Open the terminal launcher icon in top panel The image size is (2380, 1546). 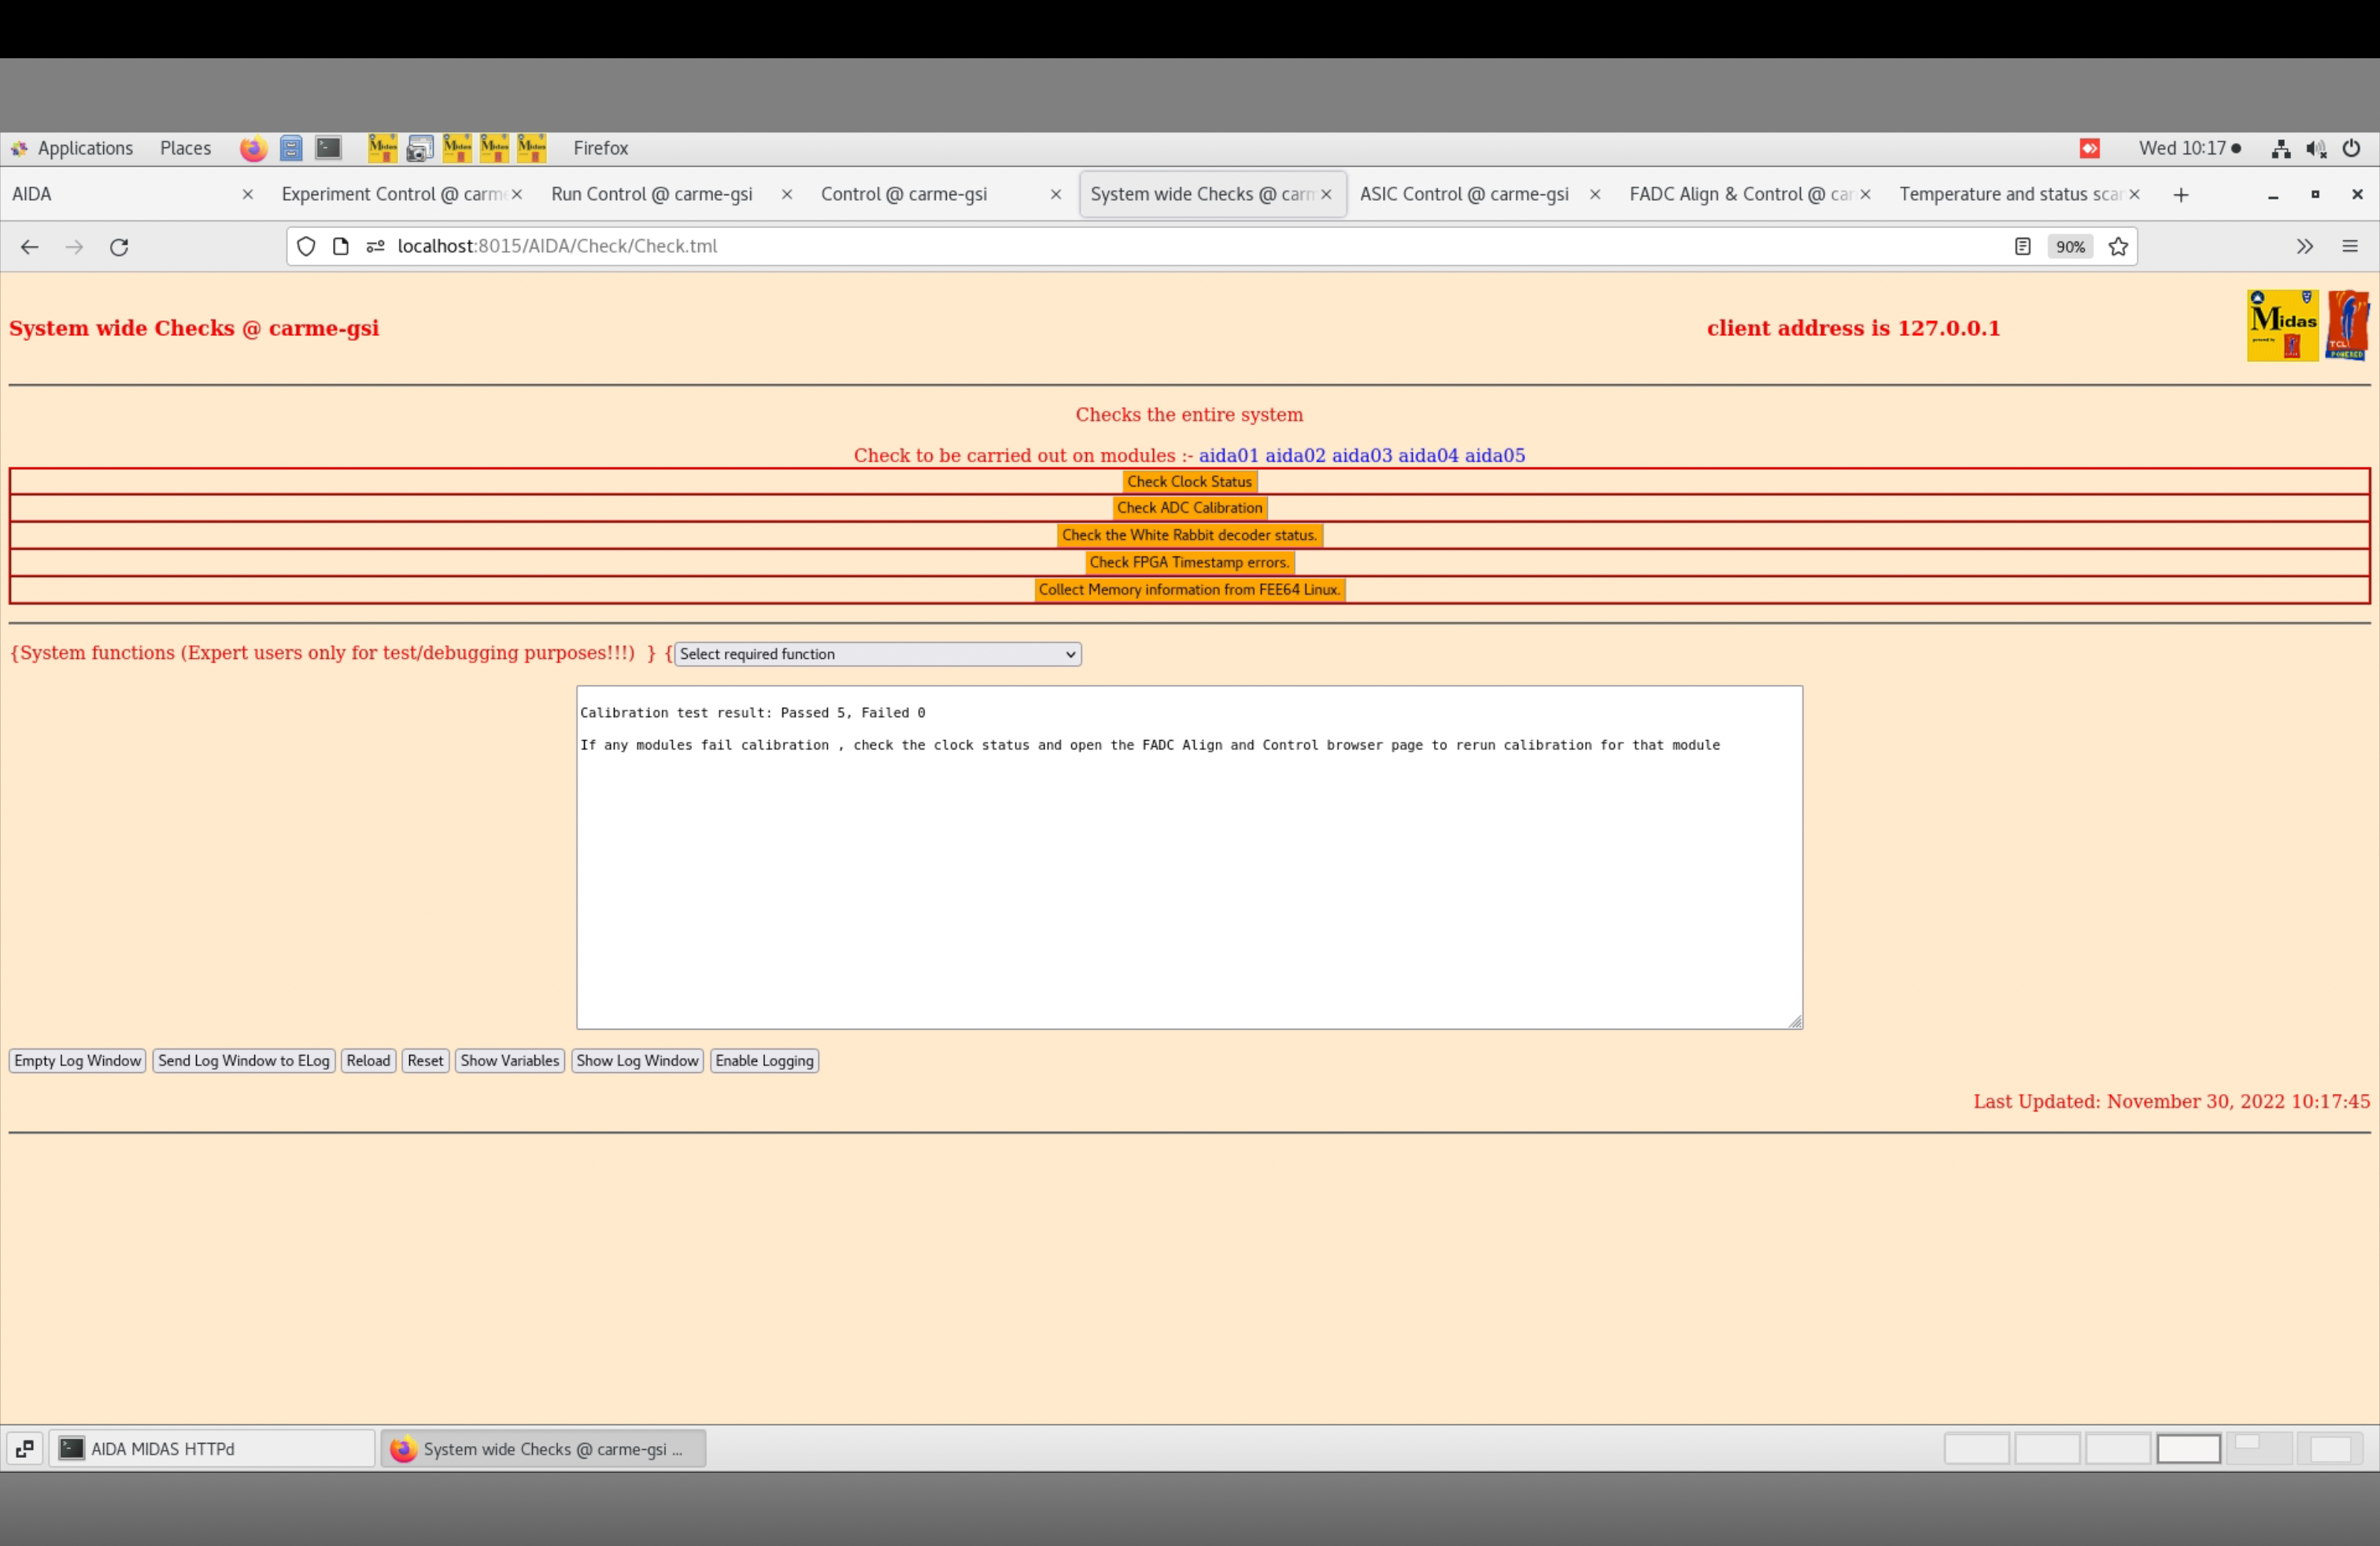pyautogui.click(x=328, y=149)
